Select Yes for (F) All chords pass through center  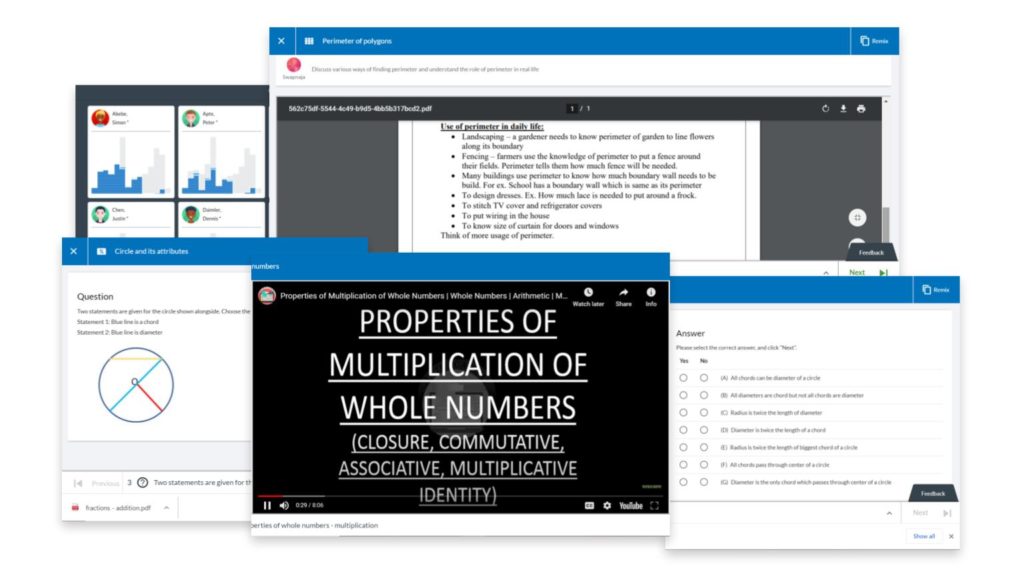tap(683, 465)
